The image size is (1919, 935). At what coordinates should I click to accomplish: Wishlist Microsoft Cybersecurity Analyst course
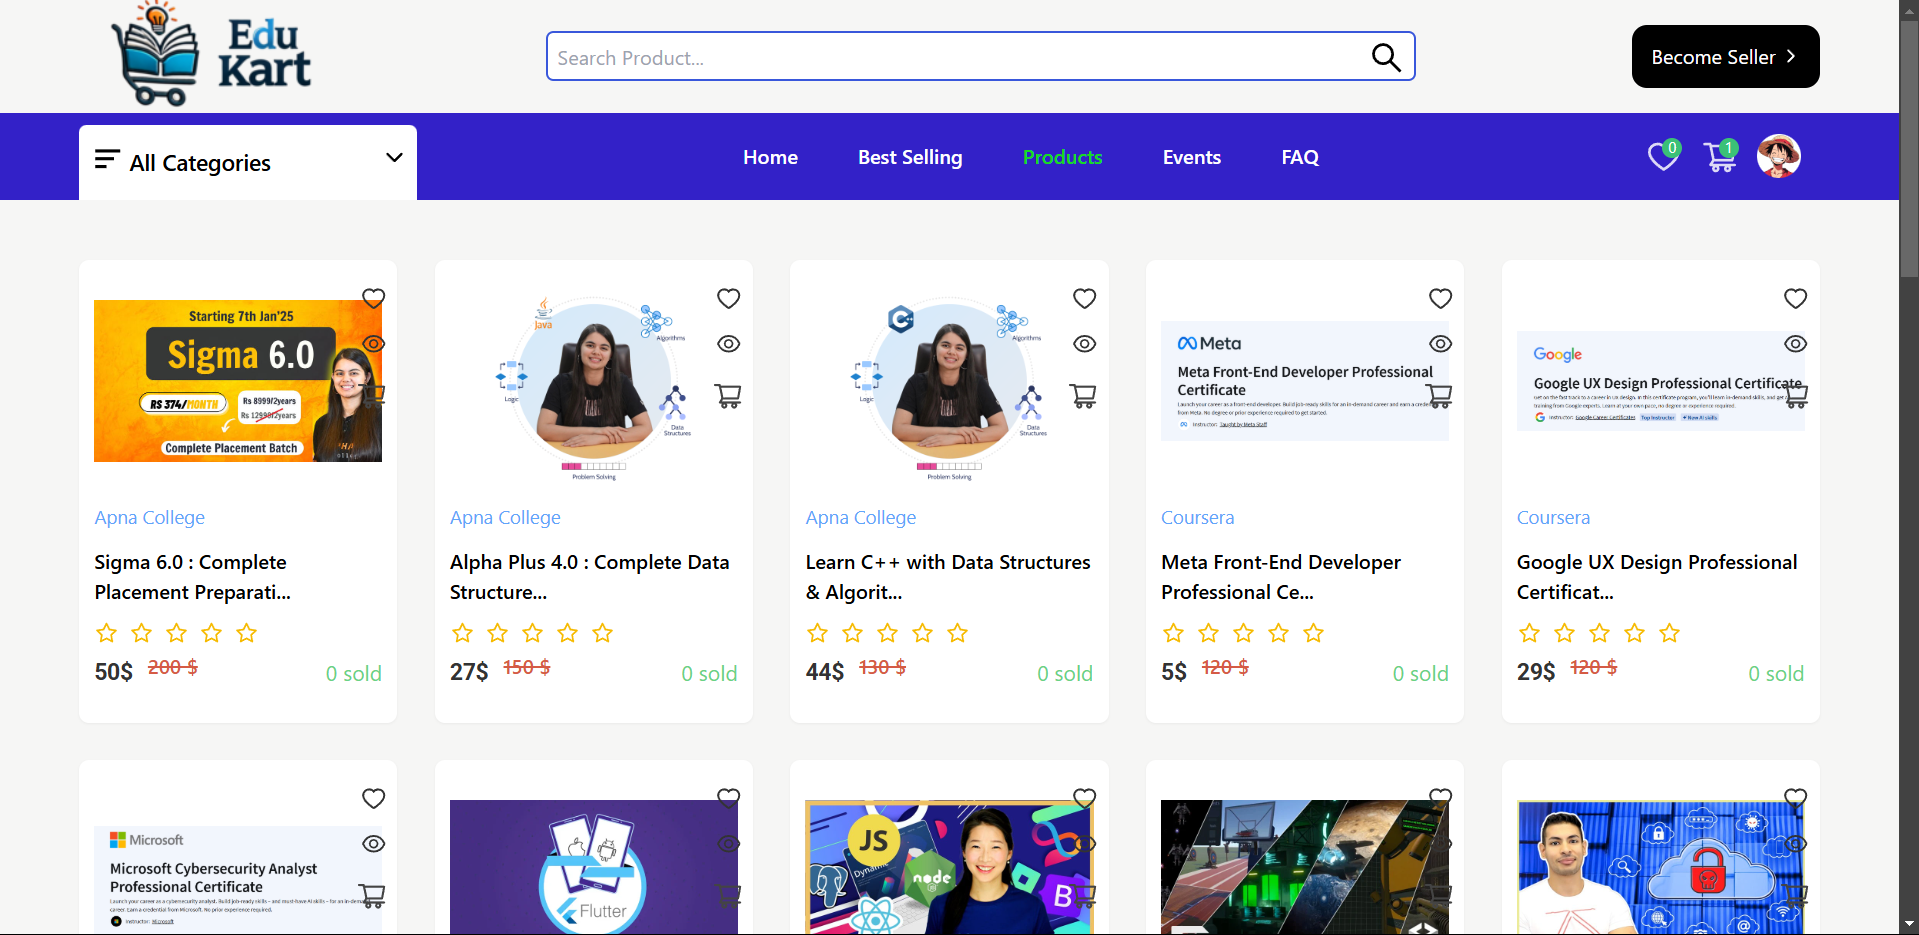pyautogui.click(x=373, y=798)
